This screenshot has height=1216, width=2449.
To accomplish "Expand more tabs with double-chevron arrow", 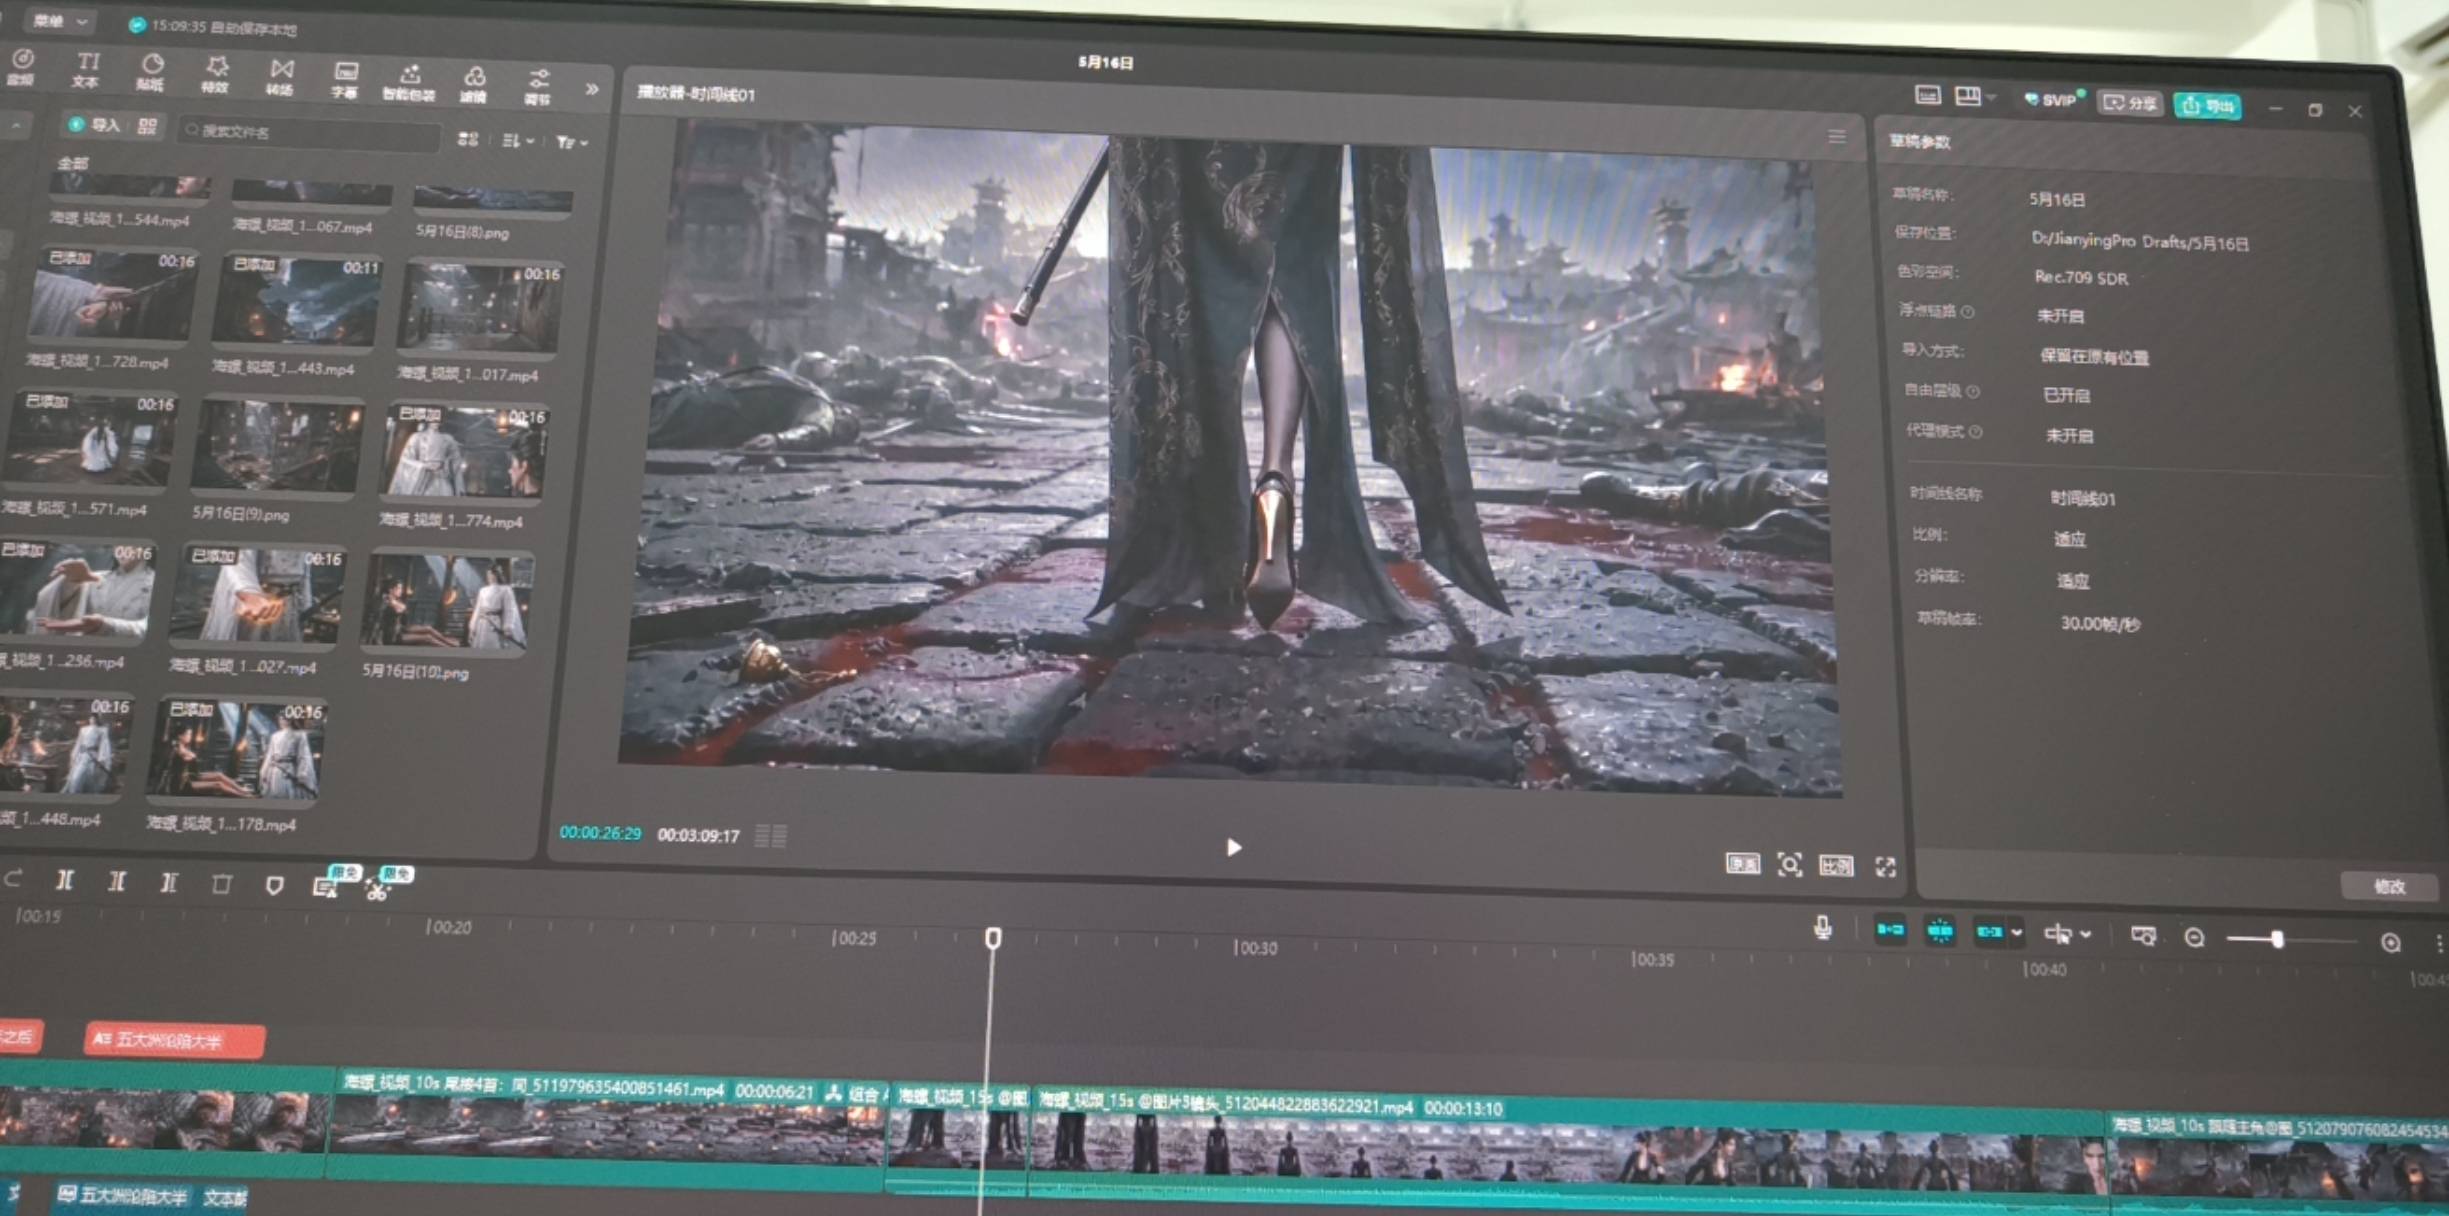I will (592, 89).
